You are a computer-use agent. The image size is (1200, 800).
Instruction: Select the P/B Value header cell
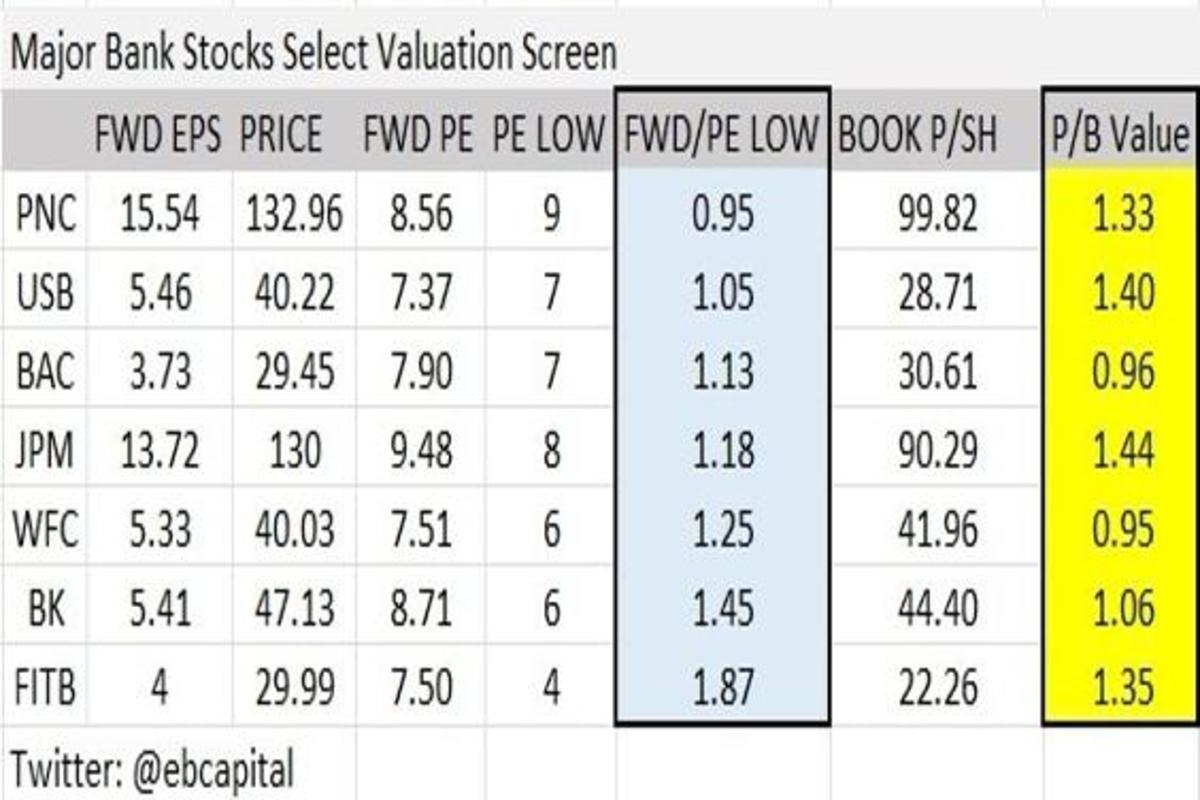1120,135
